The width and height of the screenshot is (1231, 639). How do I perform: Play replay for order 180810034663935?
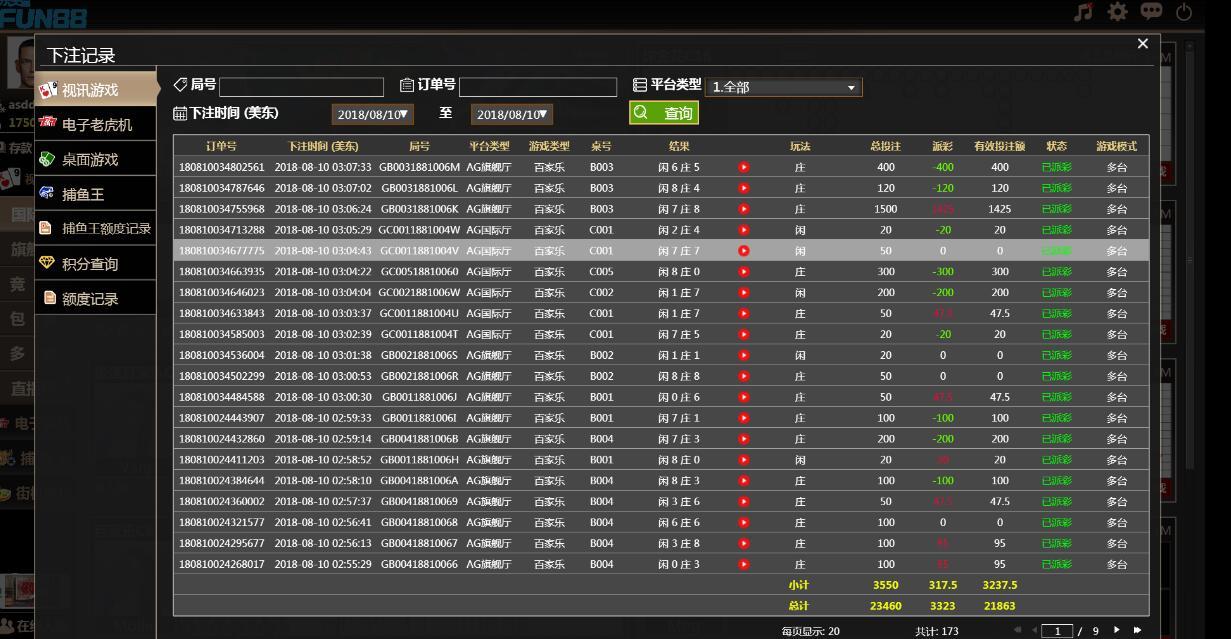tap(743, 272)
